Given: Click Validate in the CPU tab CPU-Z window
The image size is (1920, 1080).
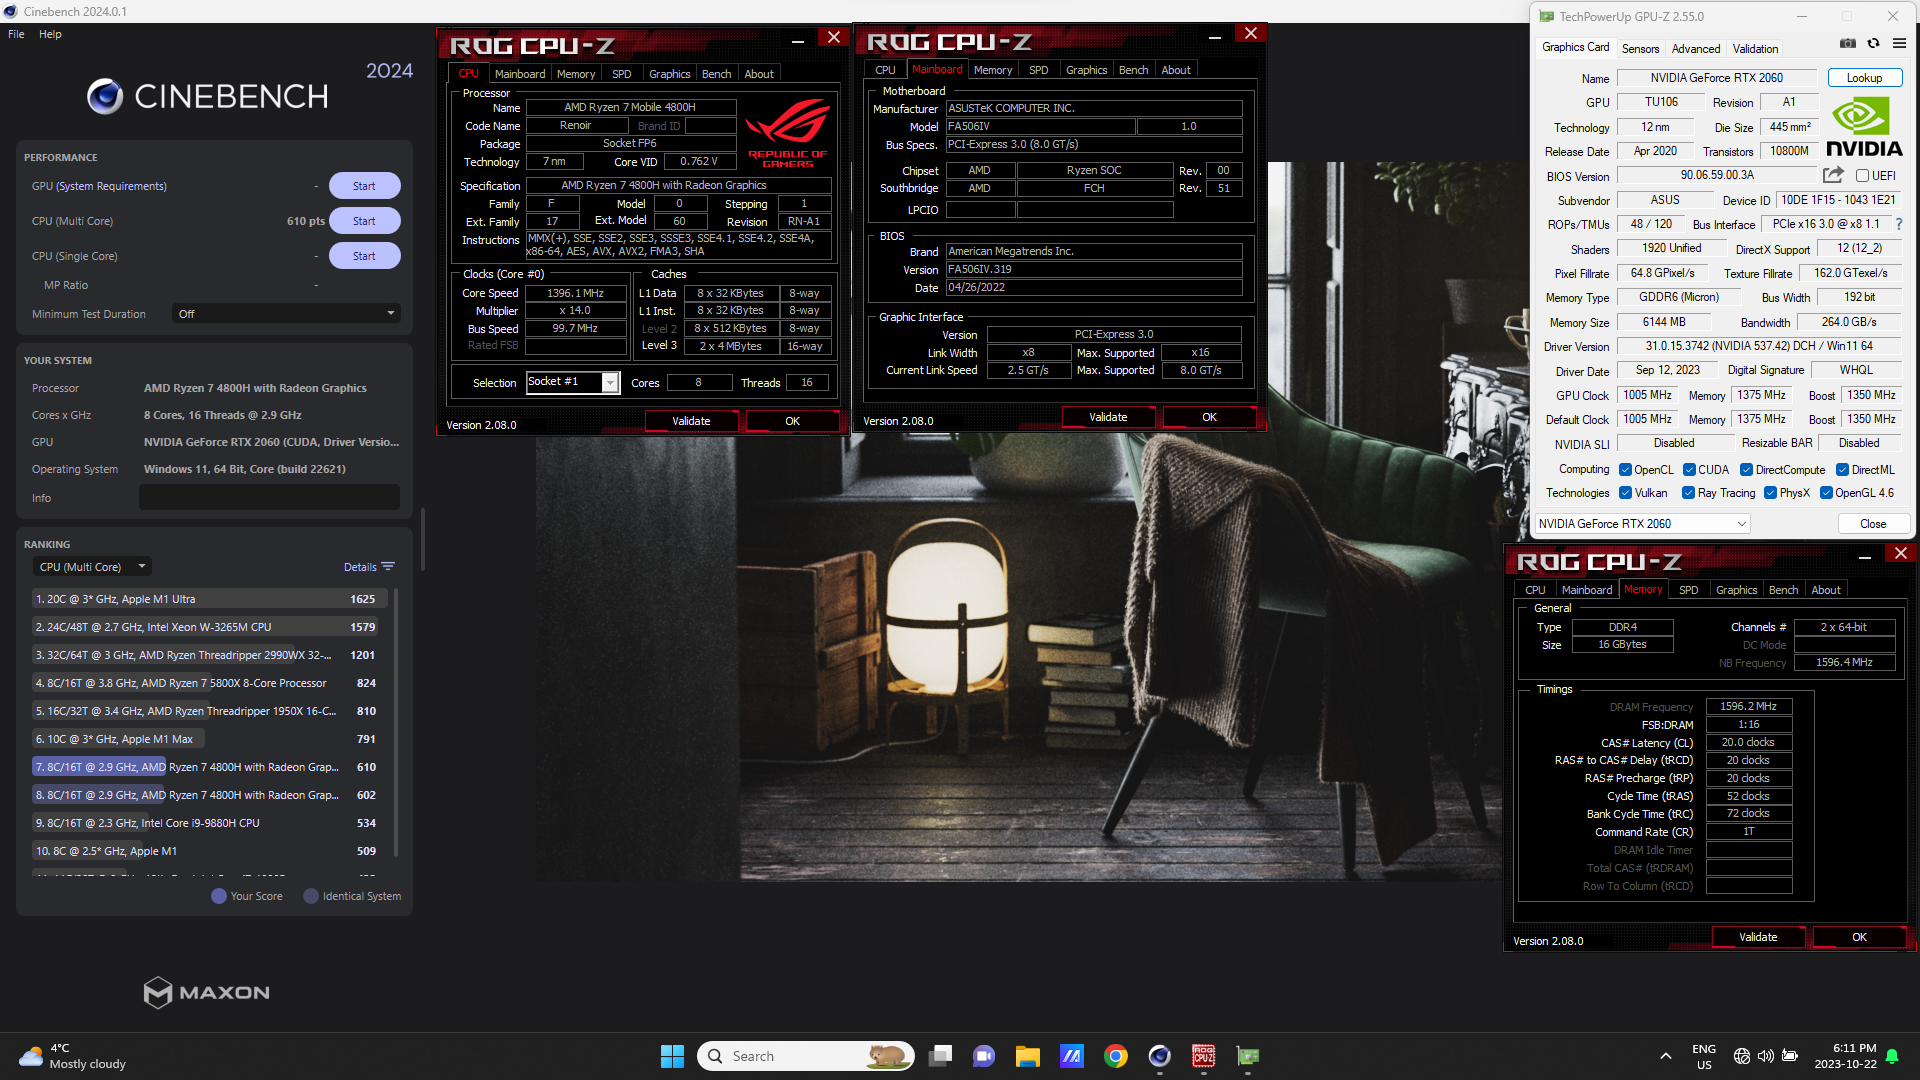Looking at the screenshot, I should pos(691,421).
